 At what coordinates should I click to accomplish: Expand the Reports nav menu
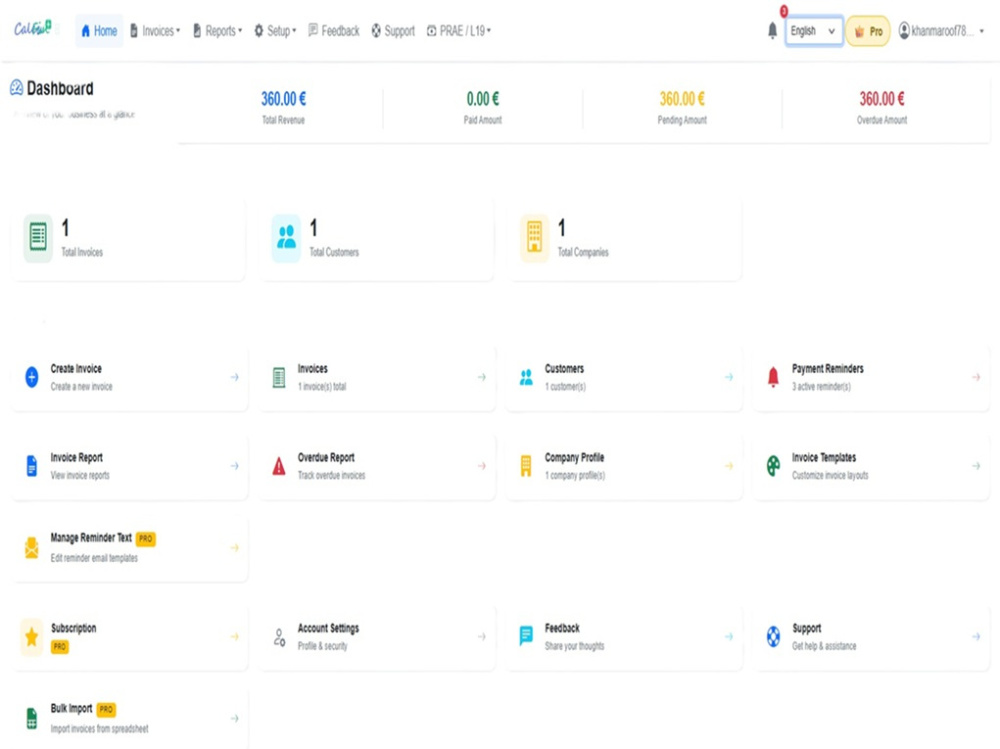click(217, 31)
